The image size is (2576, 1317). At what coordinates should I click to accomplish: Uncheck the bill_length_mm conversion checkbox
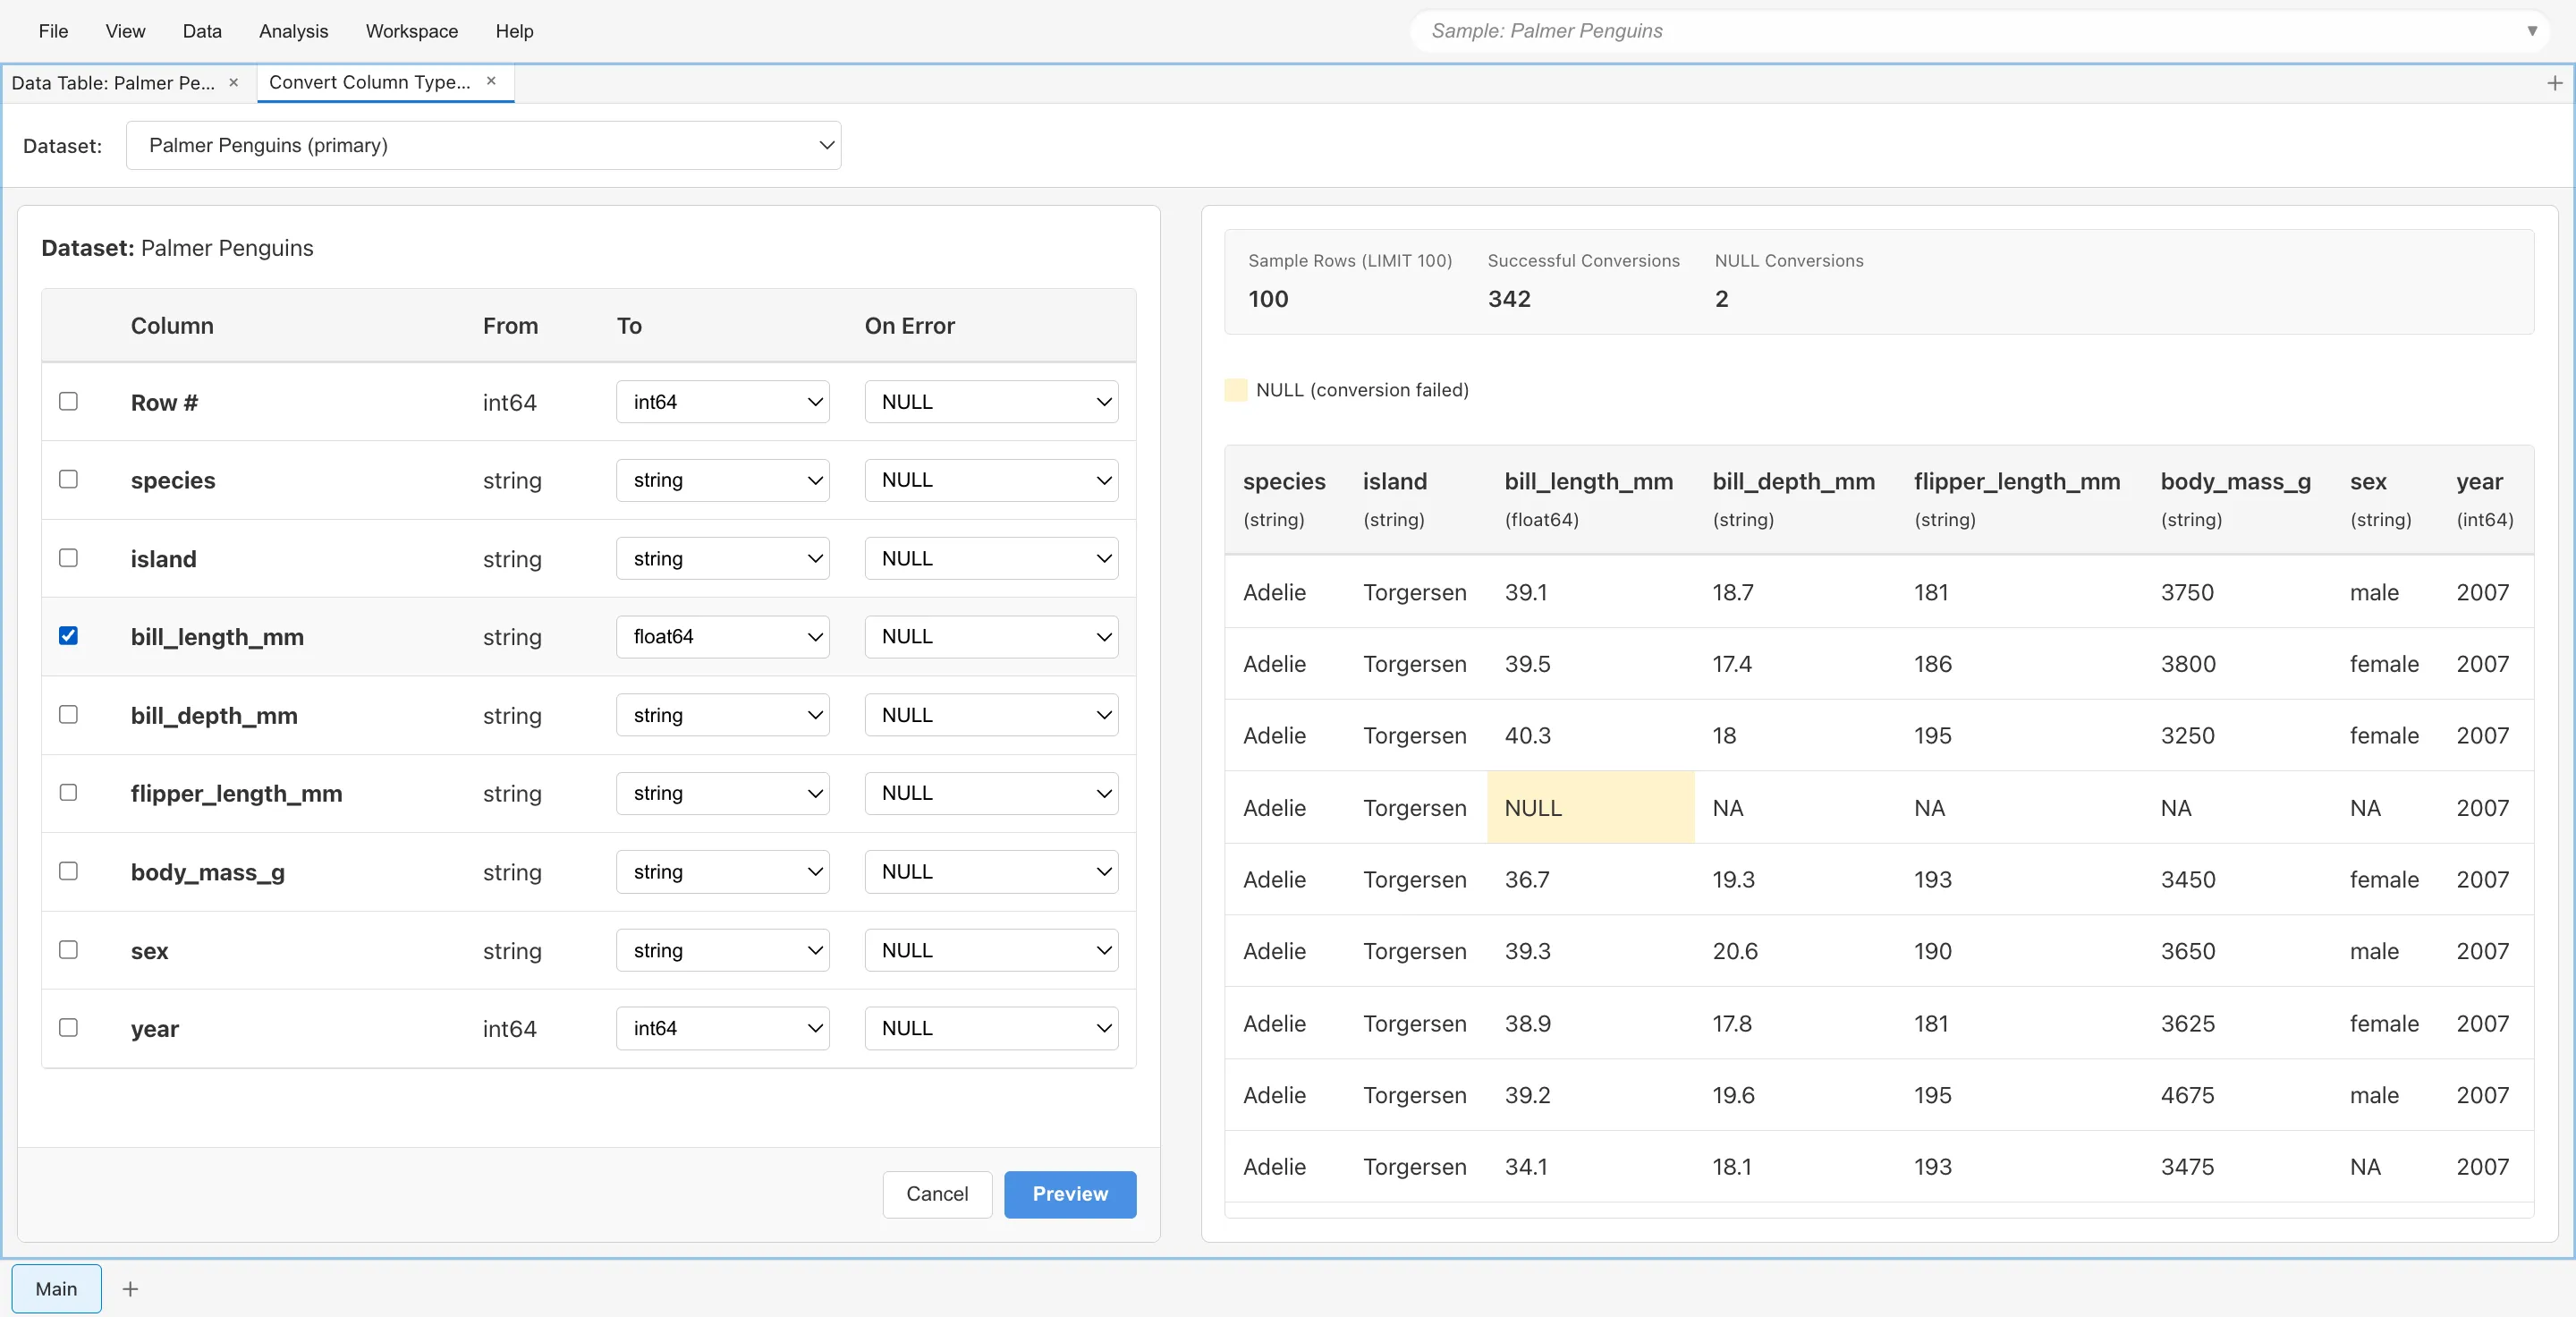(x=68, y=636)
